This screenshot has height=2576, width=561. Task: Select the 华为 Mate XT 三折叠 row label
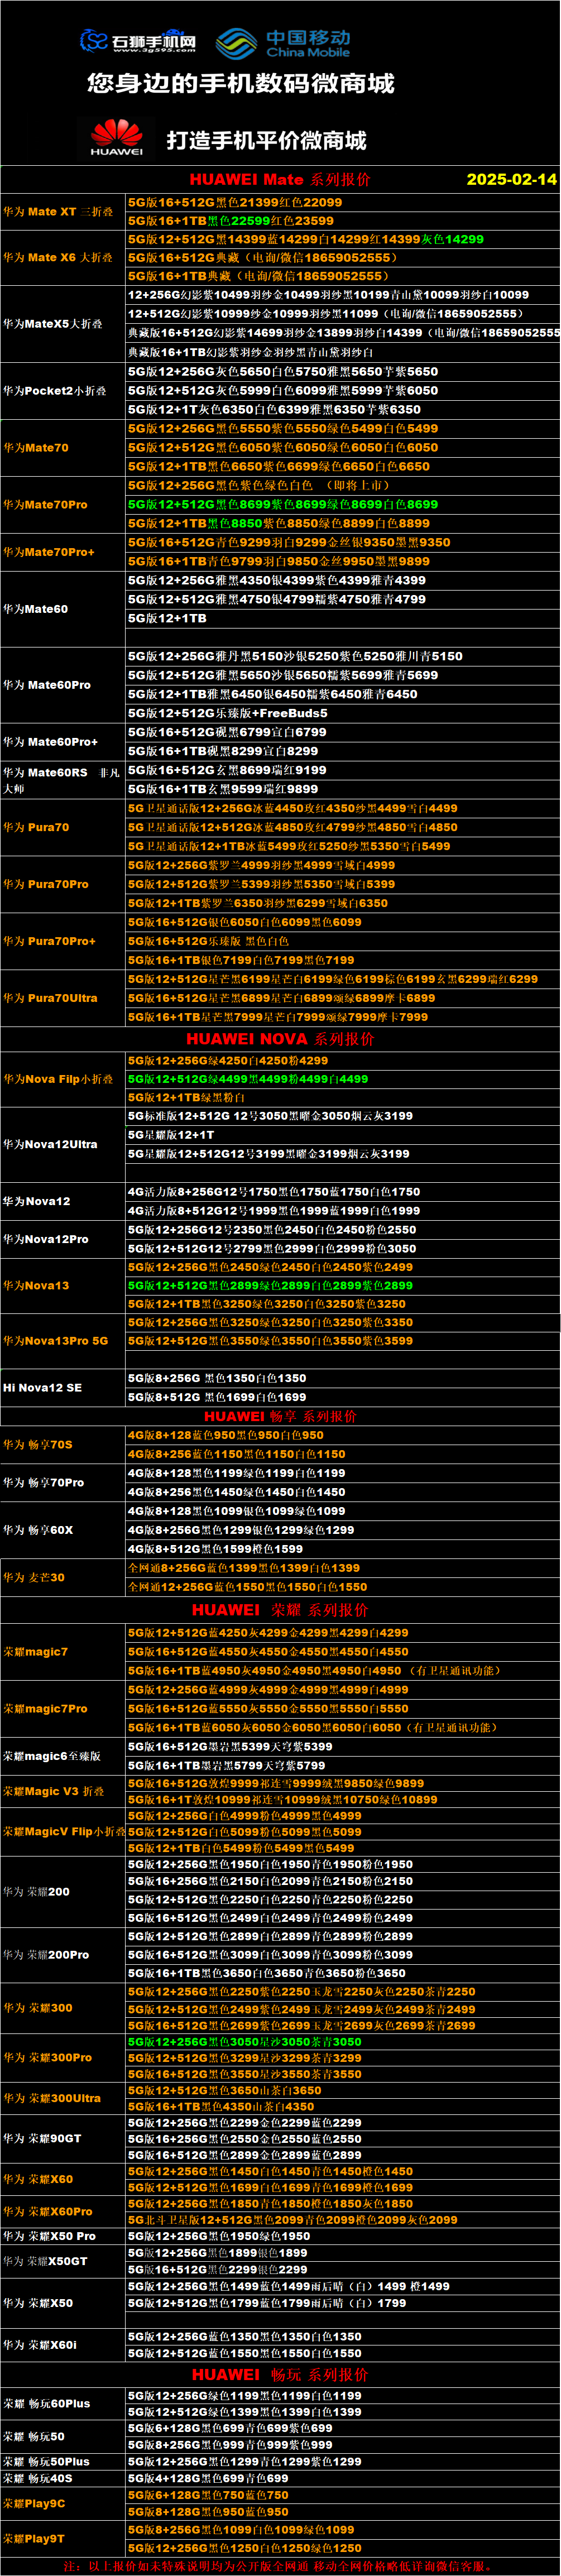58,212
